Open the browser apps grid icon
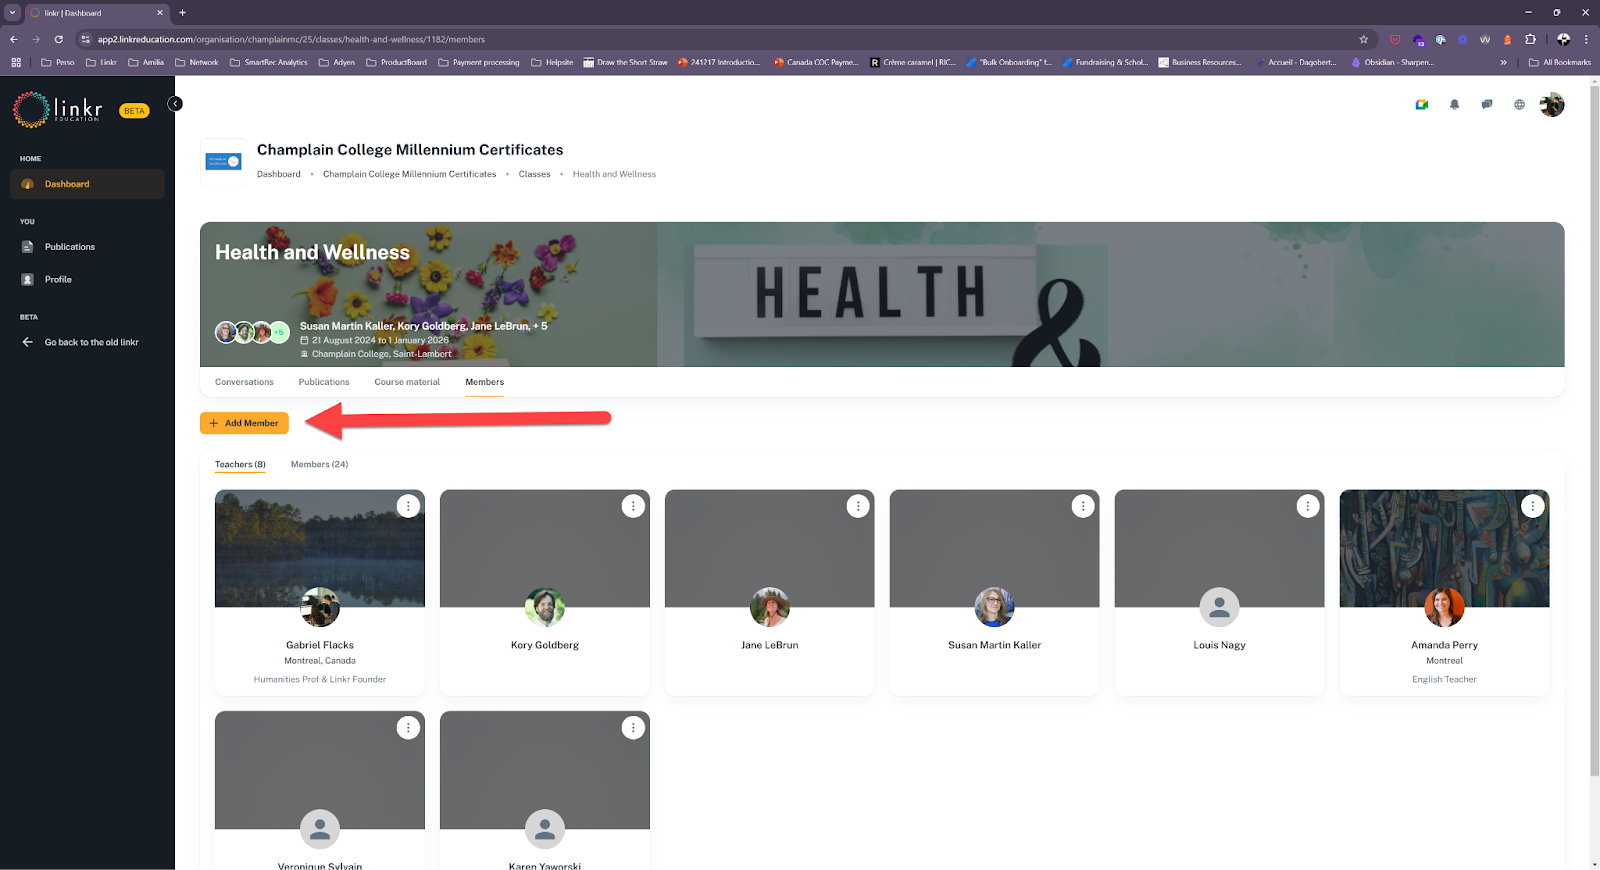This screenshot has width=1600, height=870. click(x=16, y=62)
